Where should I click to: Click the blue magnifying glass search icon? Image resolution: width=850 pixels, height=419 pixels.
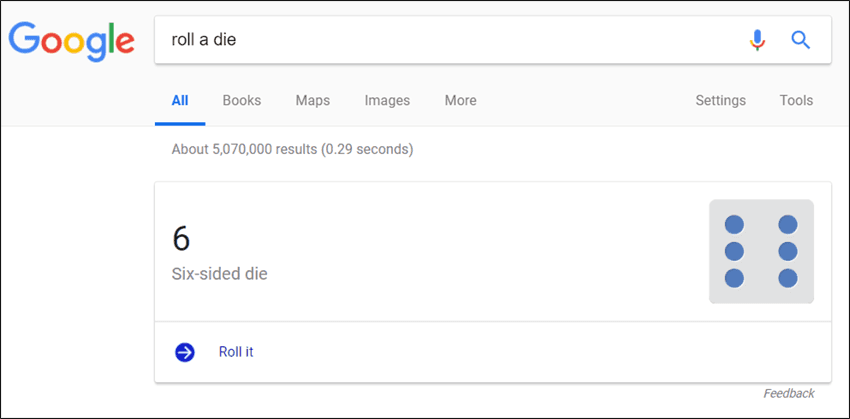pos(800,40)
